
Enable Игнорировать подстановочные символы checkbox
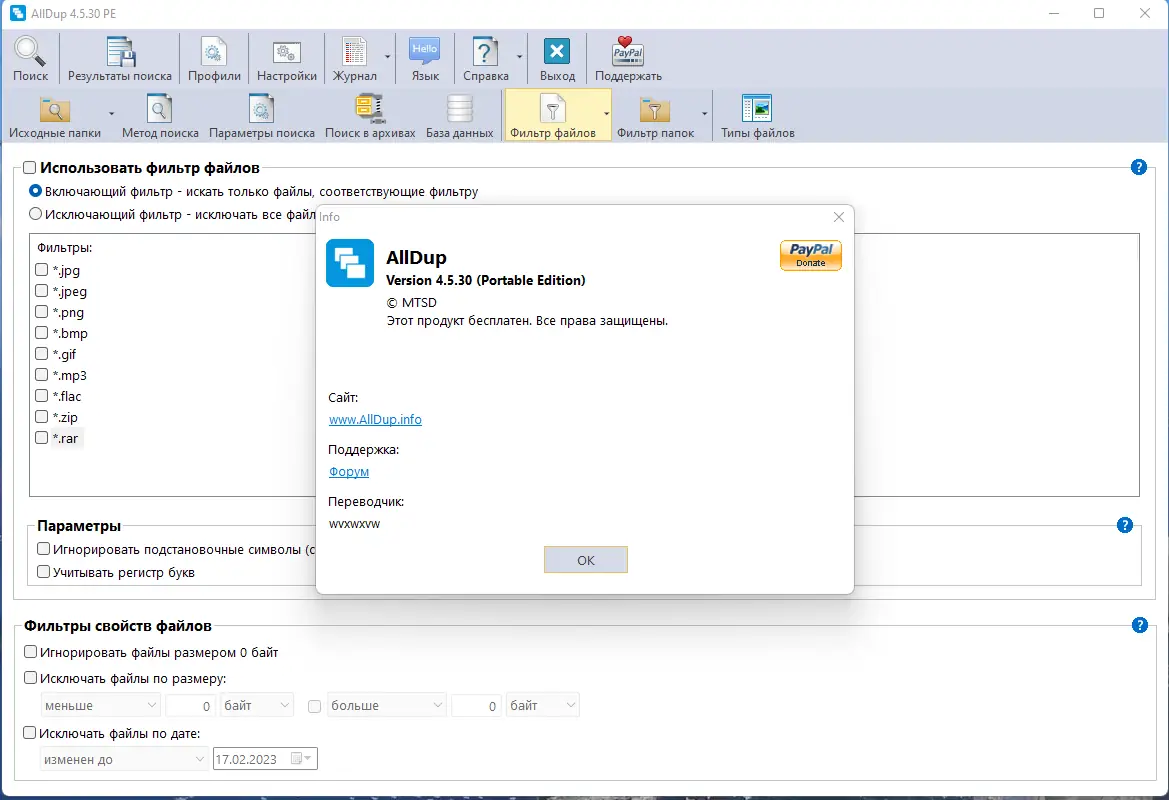click(x=43, y=549)
